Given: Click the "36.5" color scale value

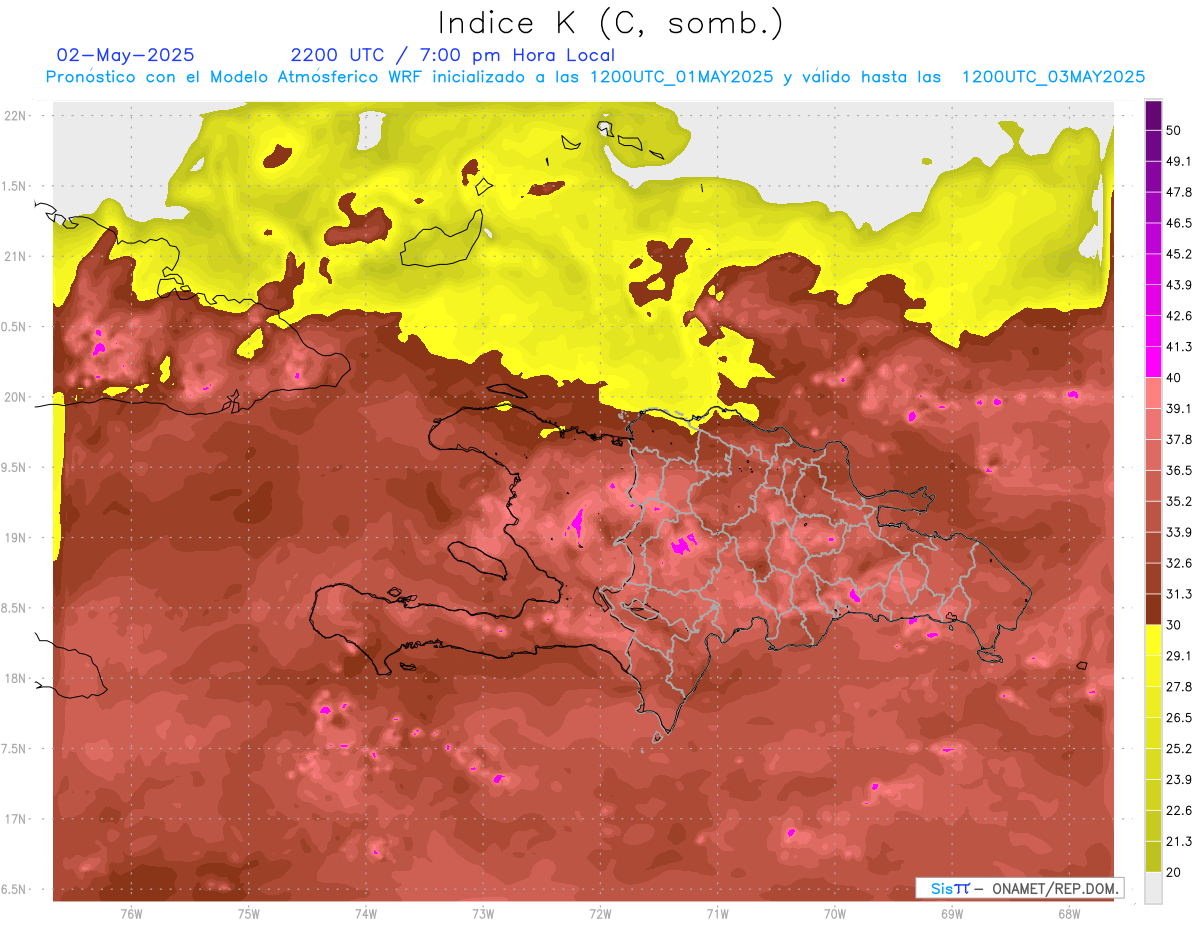Looking at the screenshot, I should pyautogui.click(x=1178, y=471).
